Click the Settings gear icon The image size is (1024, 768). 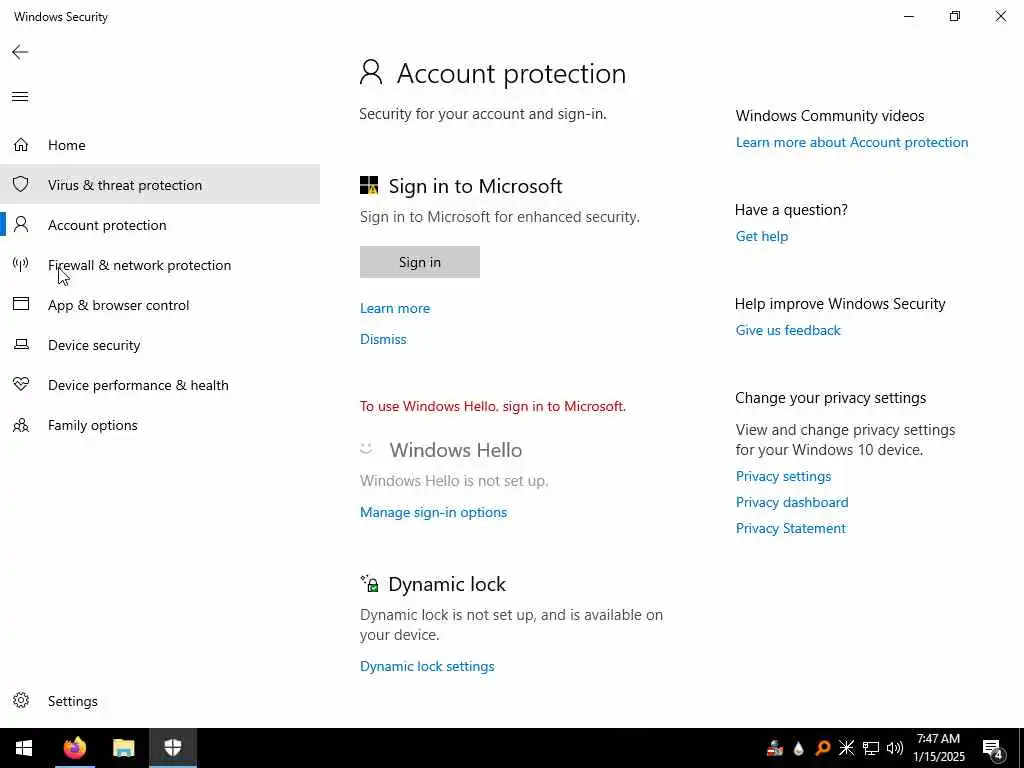(21, 701)
